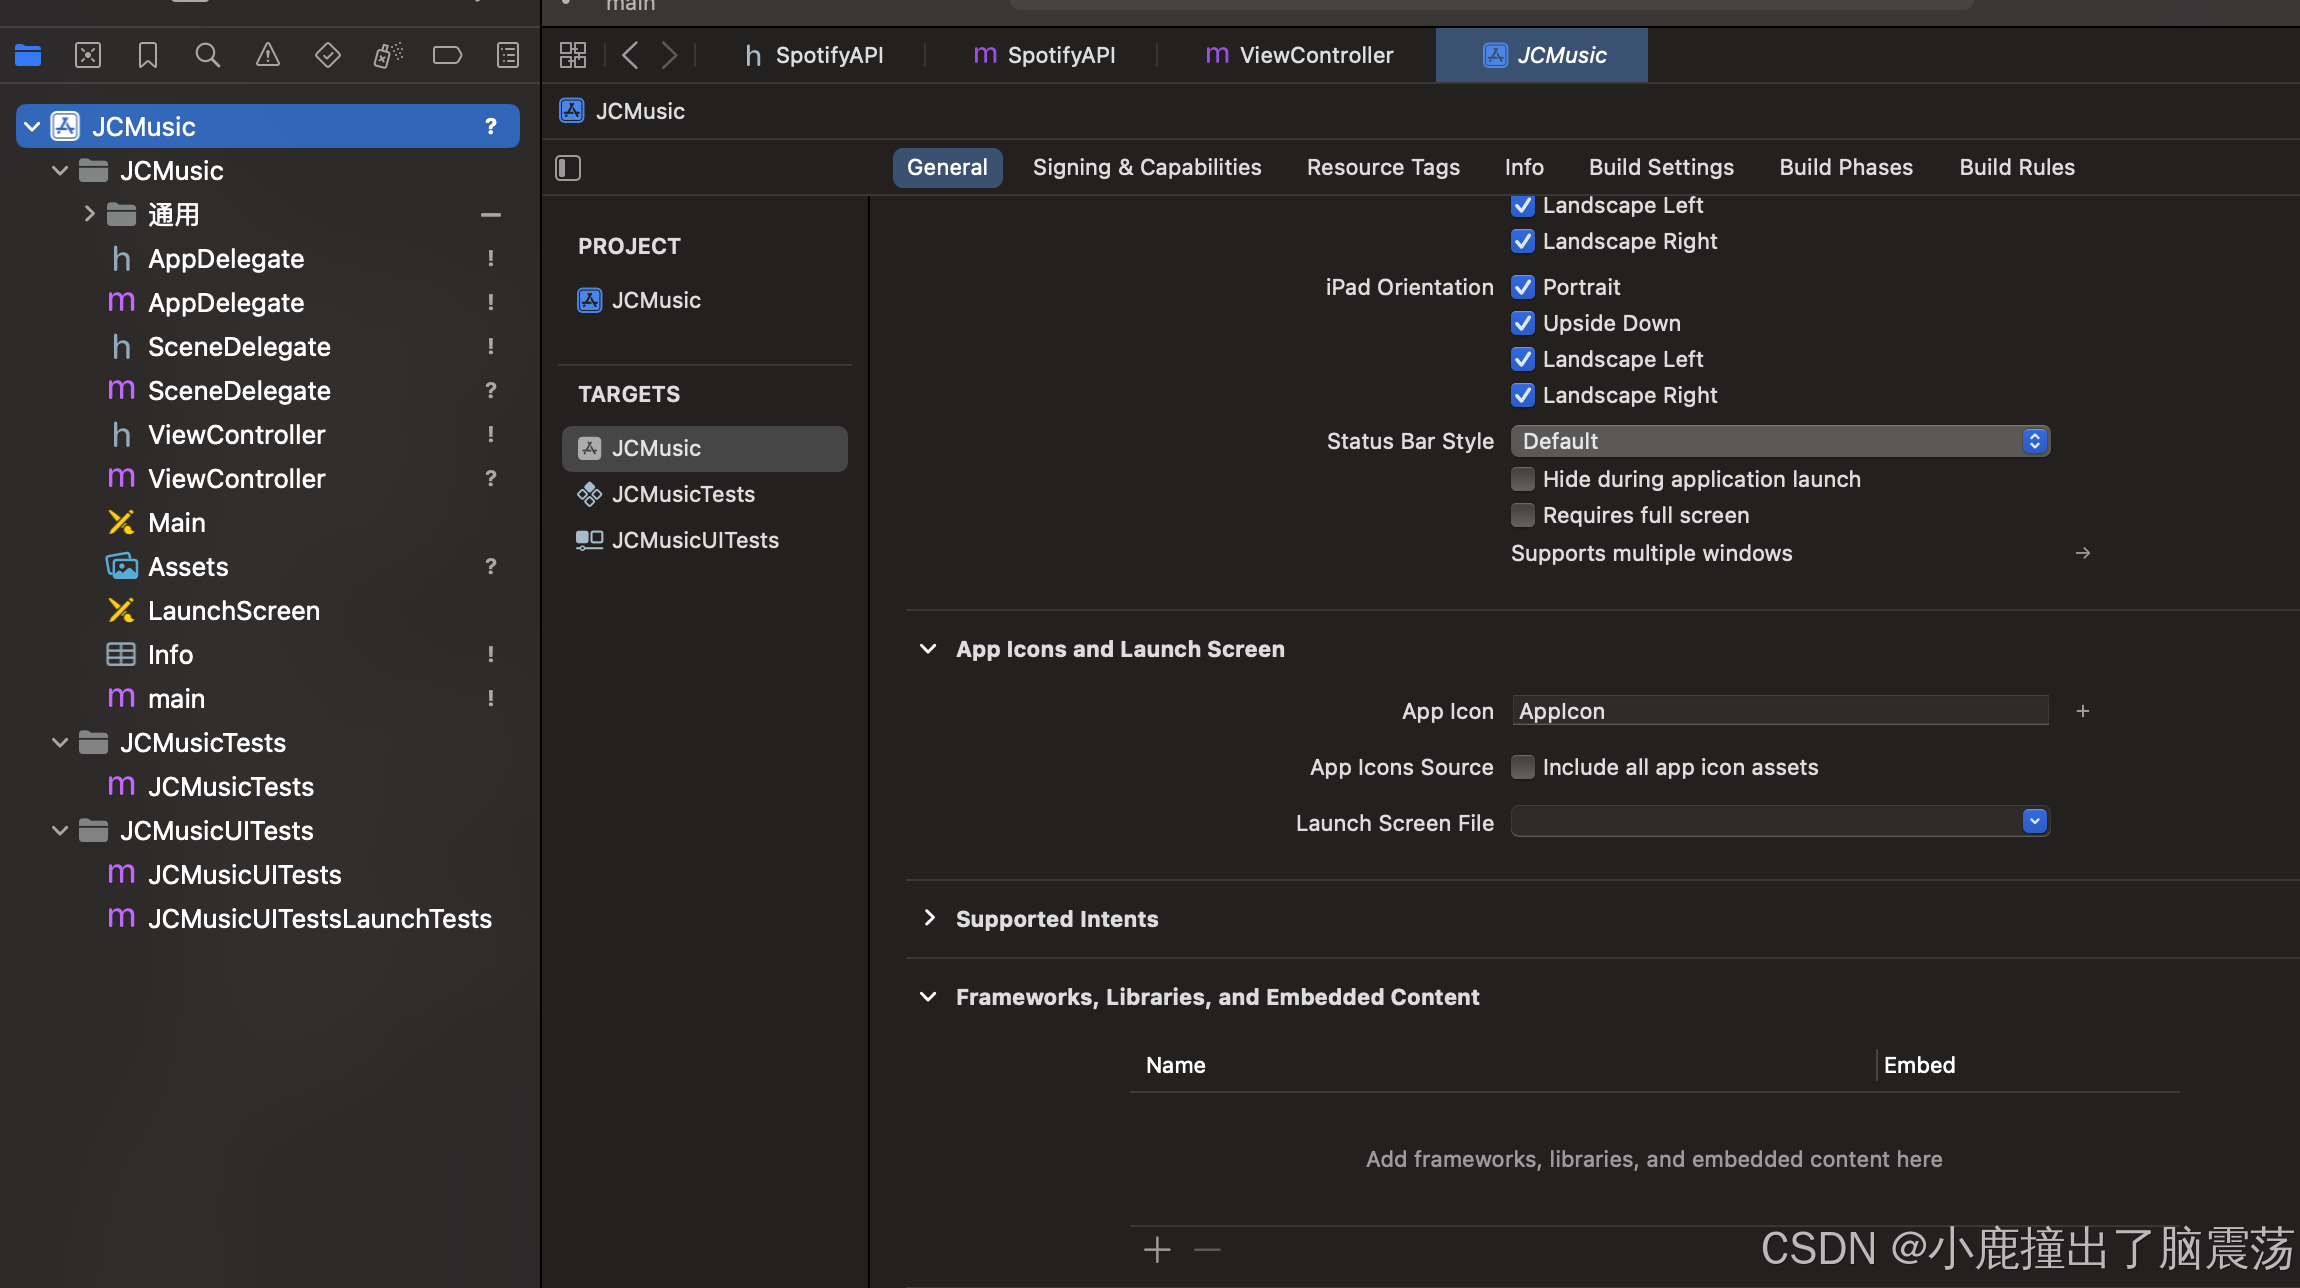2300x1288 pixels.
Task: Click the warning icon next AppDelegate header
Action: click(x=490, y=258)
